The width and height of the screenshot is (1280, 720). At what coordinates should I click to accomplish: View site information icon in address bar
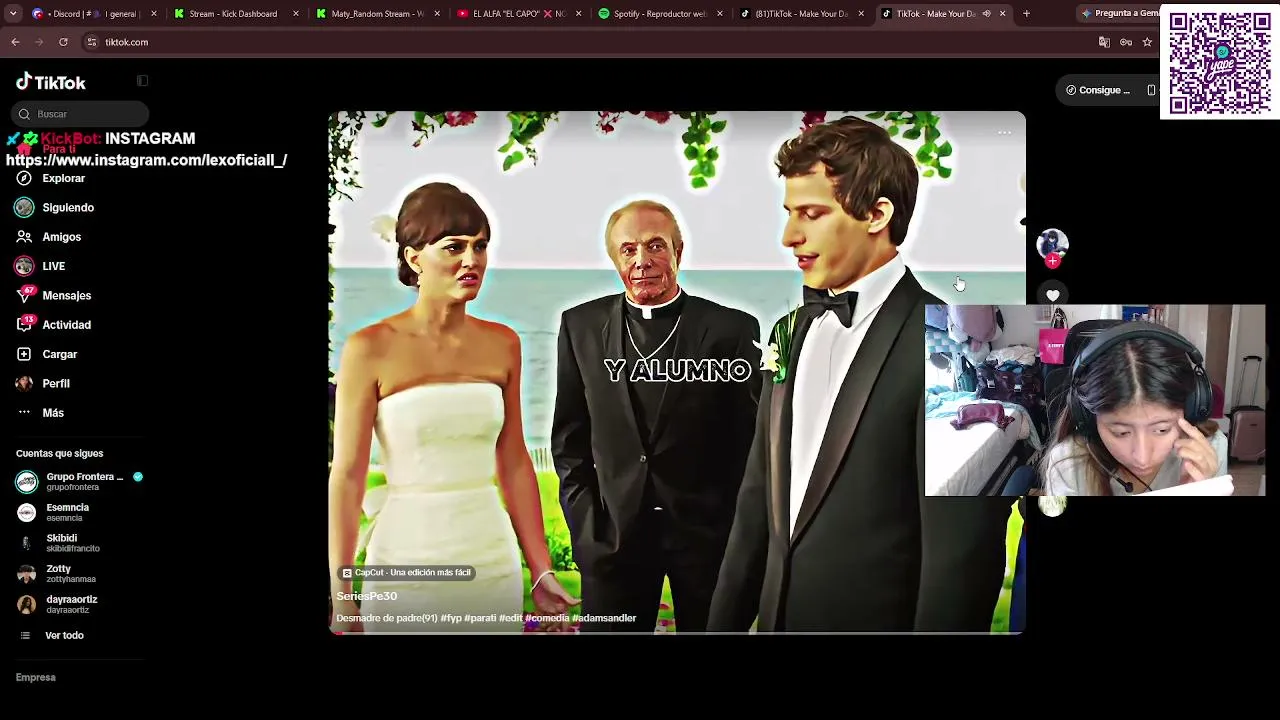[x=91, y=42]
